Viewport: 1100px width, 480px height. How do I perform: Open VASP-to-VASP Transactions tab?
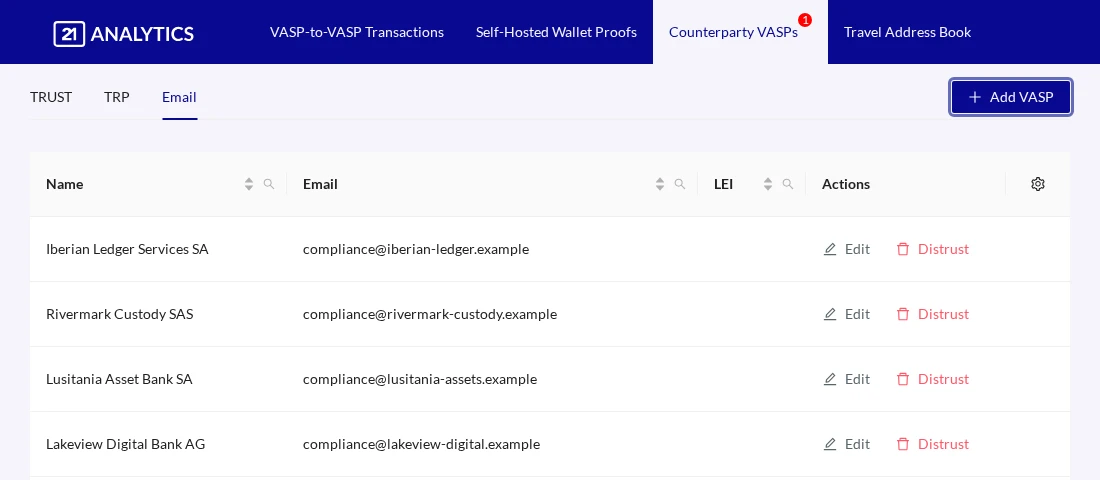(356, 32)
